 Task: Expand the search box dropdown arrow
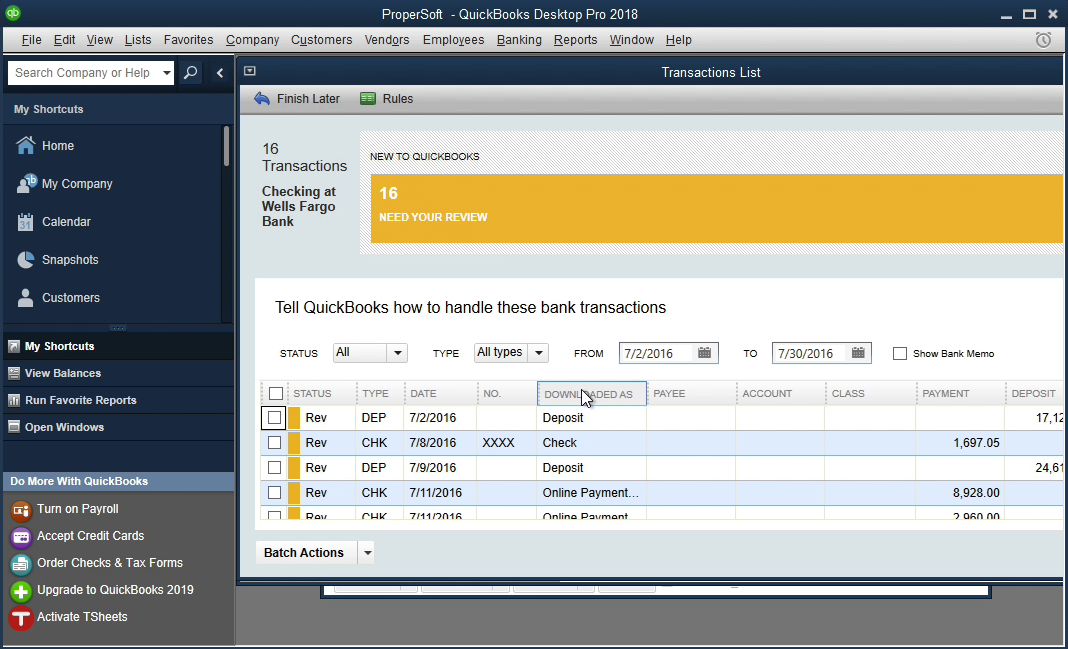tap(166, 73)
